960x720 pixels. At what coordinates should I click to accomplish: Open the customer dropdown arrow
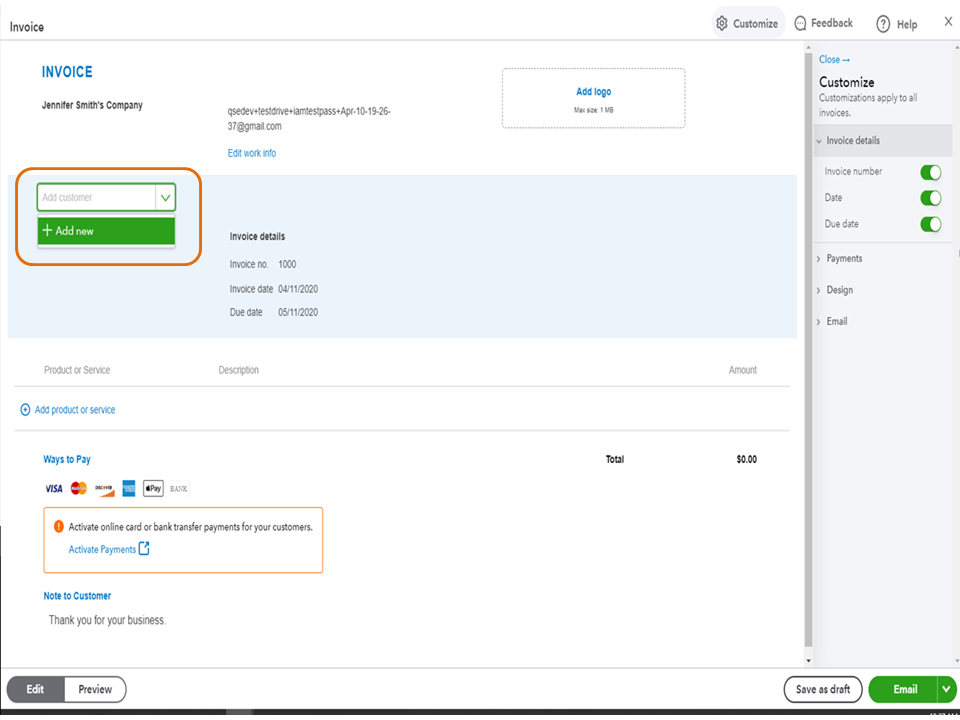click(165, 197)
